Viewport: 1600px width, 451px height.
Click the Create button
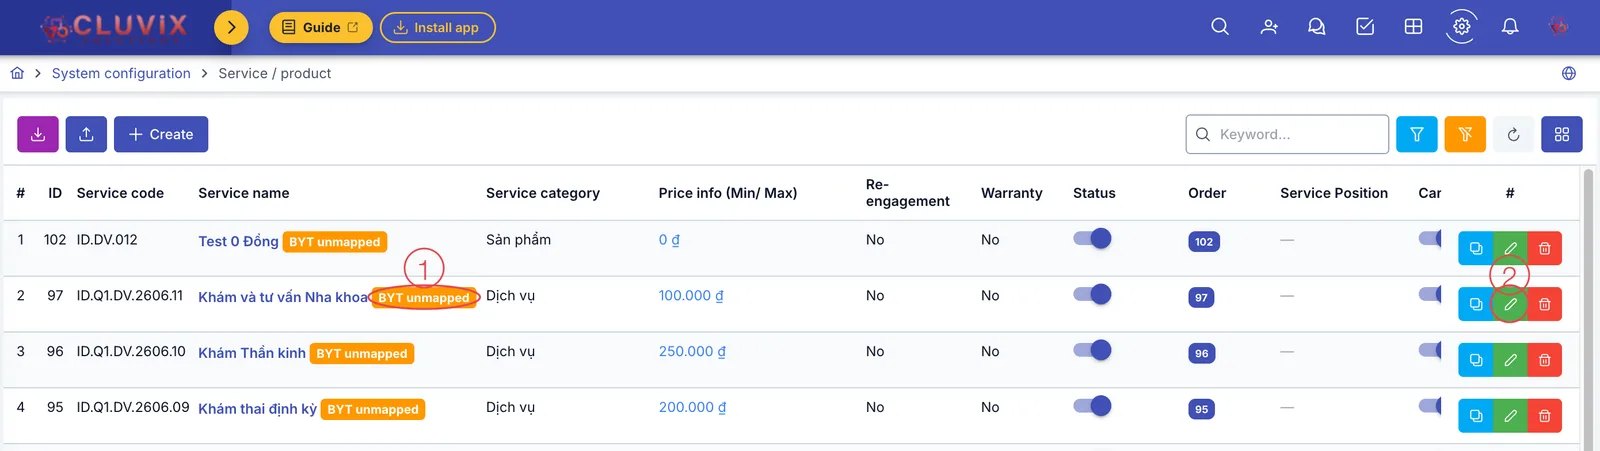tap(161, 134)
